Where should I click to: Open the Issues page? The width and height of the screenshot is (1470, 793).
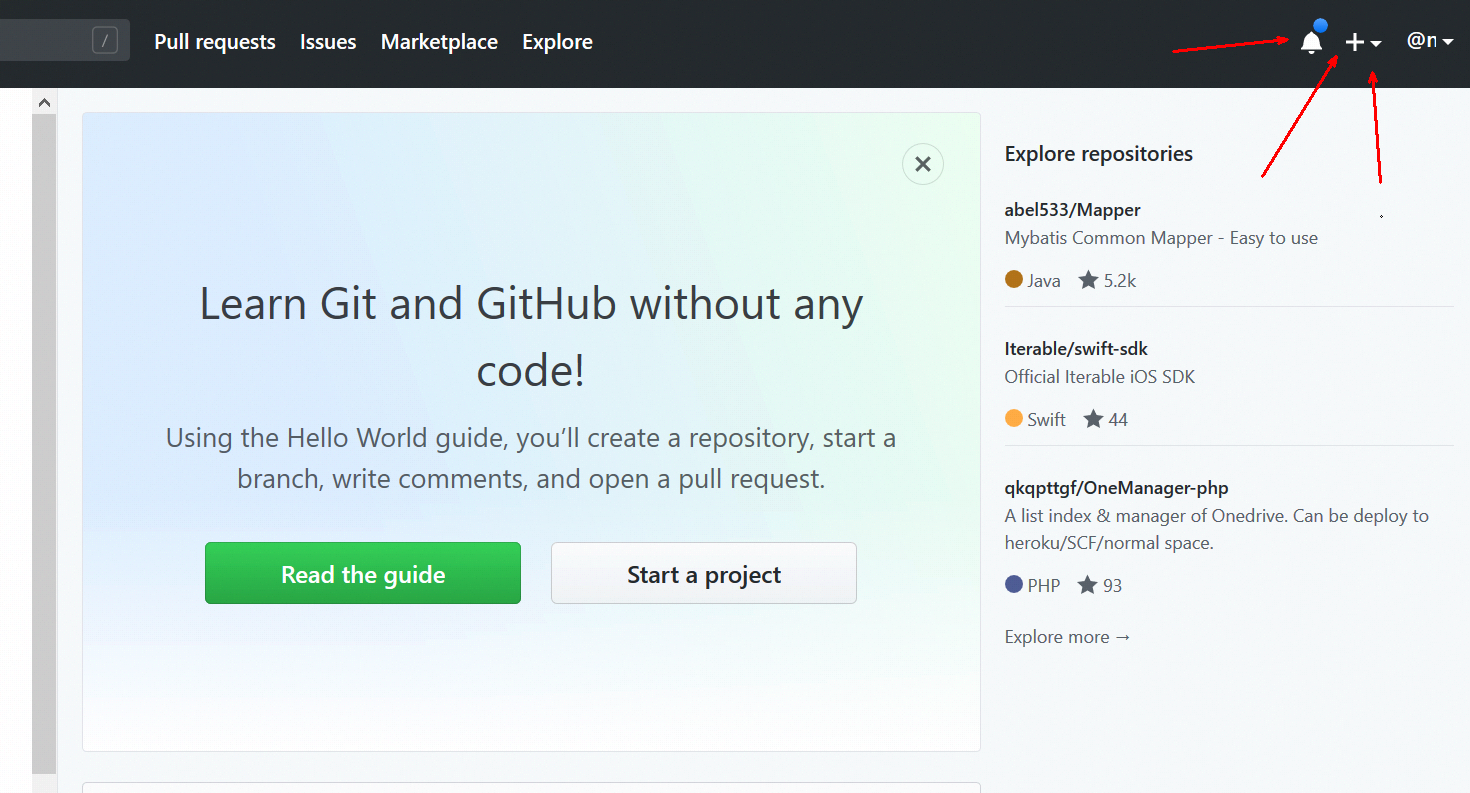328,41
